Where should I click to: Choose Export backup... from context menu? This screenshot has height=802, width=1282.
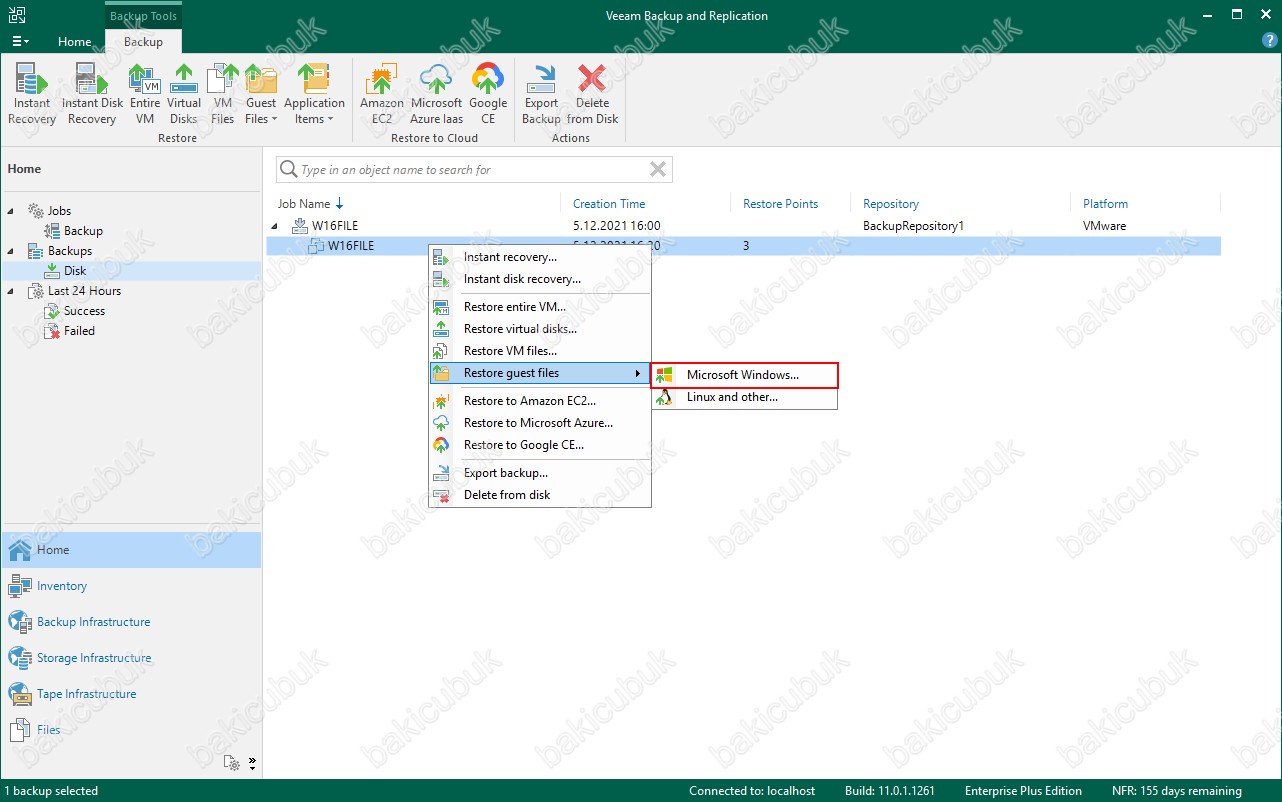click(540, 473)
